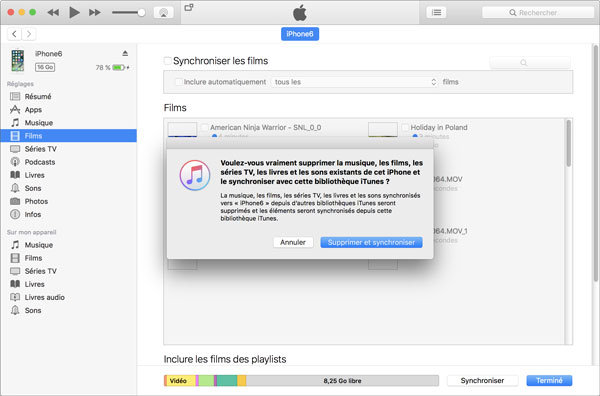The image size is (600, 396).
Task: Eject the iPhone6 device
Action: pyautogui.click(x=125, y=53)
